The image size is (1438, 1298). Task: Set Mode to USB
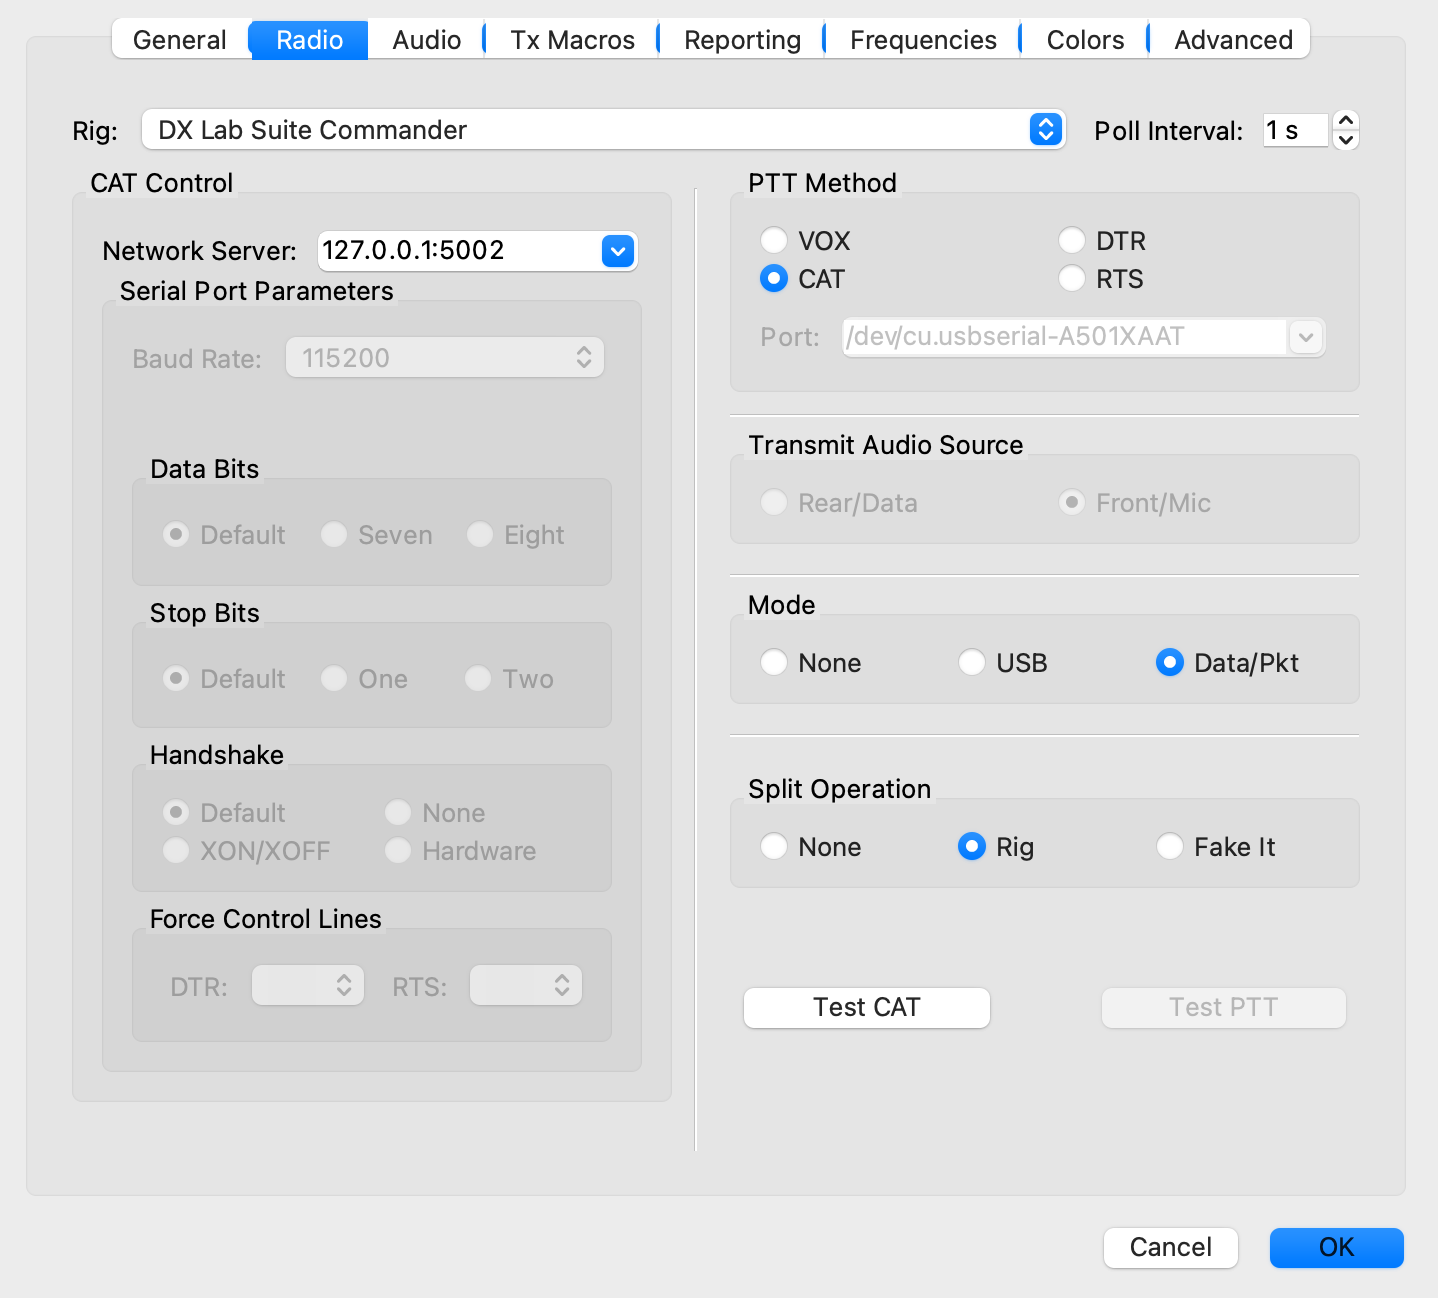[x=971, y=662]
